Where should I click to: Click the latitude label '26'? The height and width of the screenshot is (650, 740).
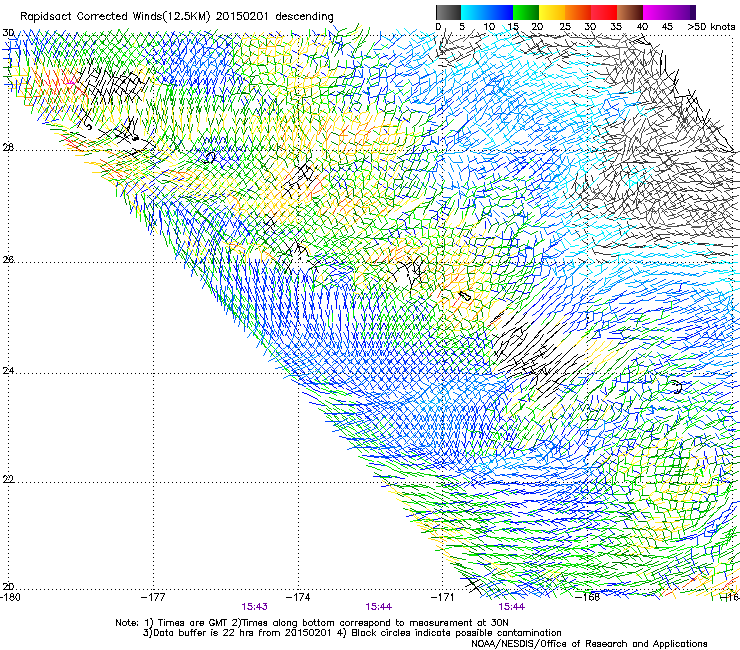tap(8, 259)
